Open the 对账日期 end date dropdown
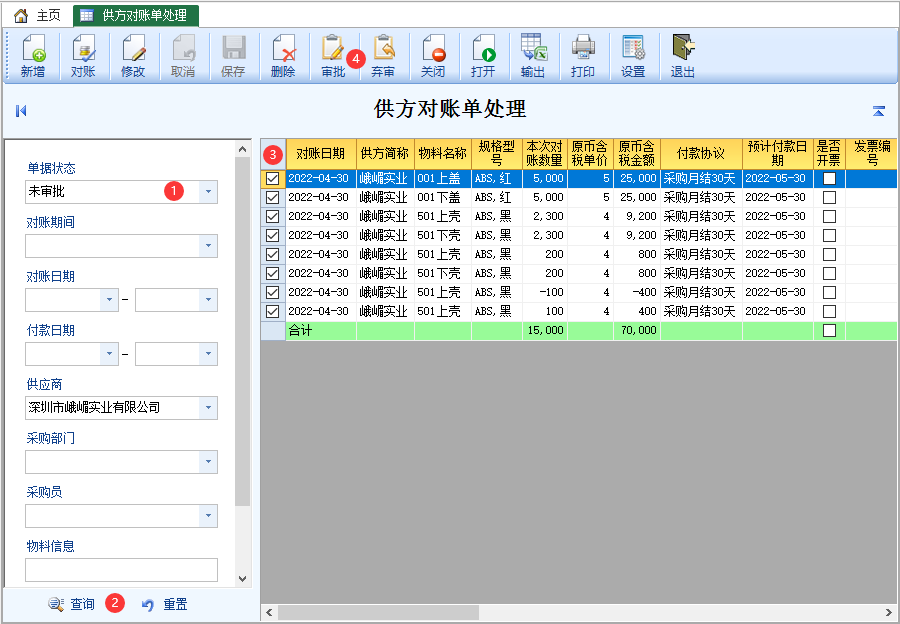The width and height of the screenshot is (900, 624). [208, 300]
